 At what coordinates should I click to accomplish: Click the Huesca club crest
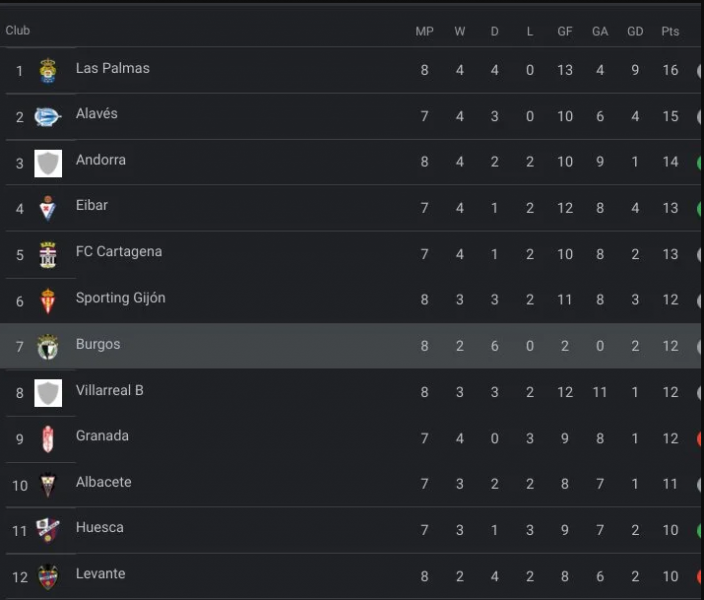[48, 530]
